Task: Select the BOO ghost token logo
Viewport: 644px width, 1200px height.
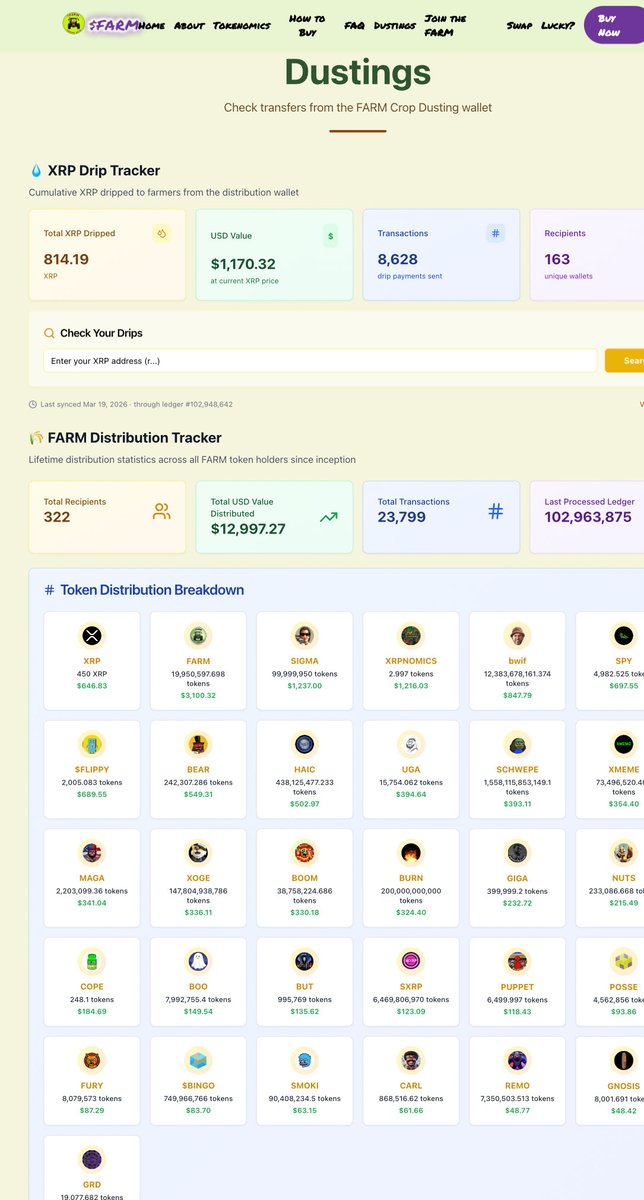Action: tap(198, 961)
